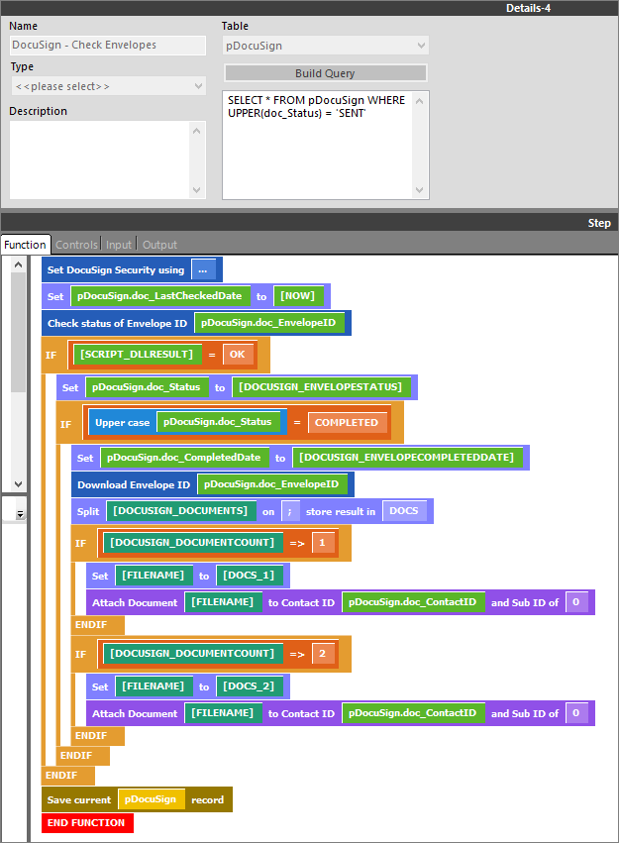Click the [DOCUSIGN_ENVELOPESTATUS] token

321,387
